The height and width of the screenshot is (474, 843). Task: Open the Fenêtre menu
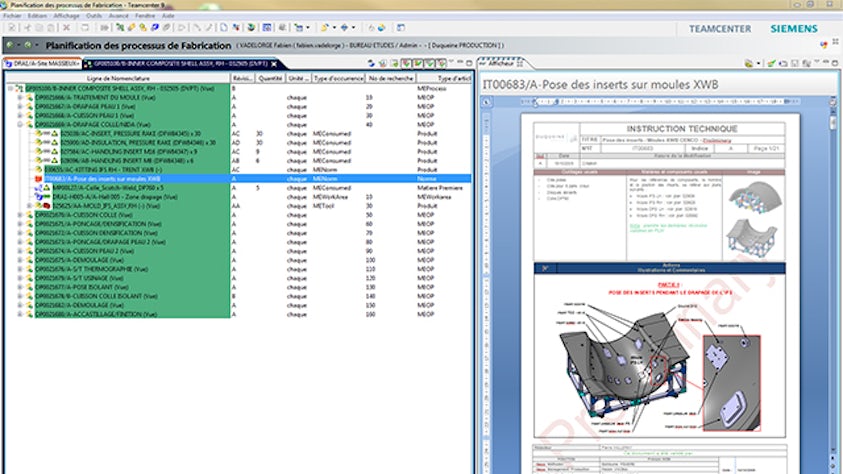point(145,16)
